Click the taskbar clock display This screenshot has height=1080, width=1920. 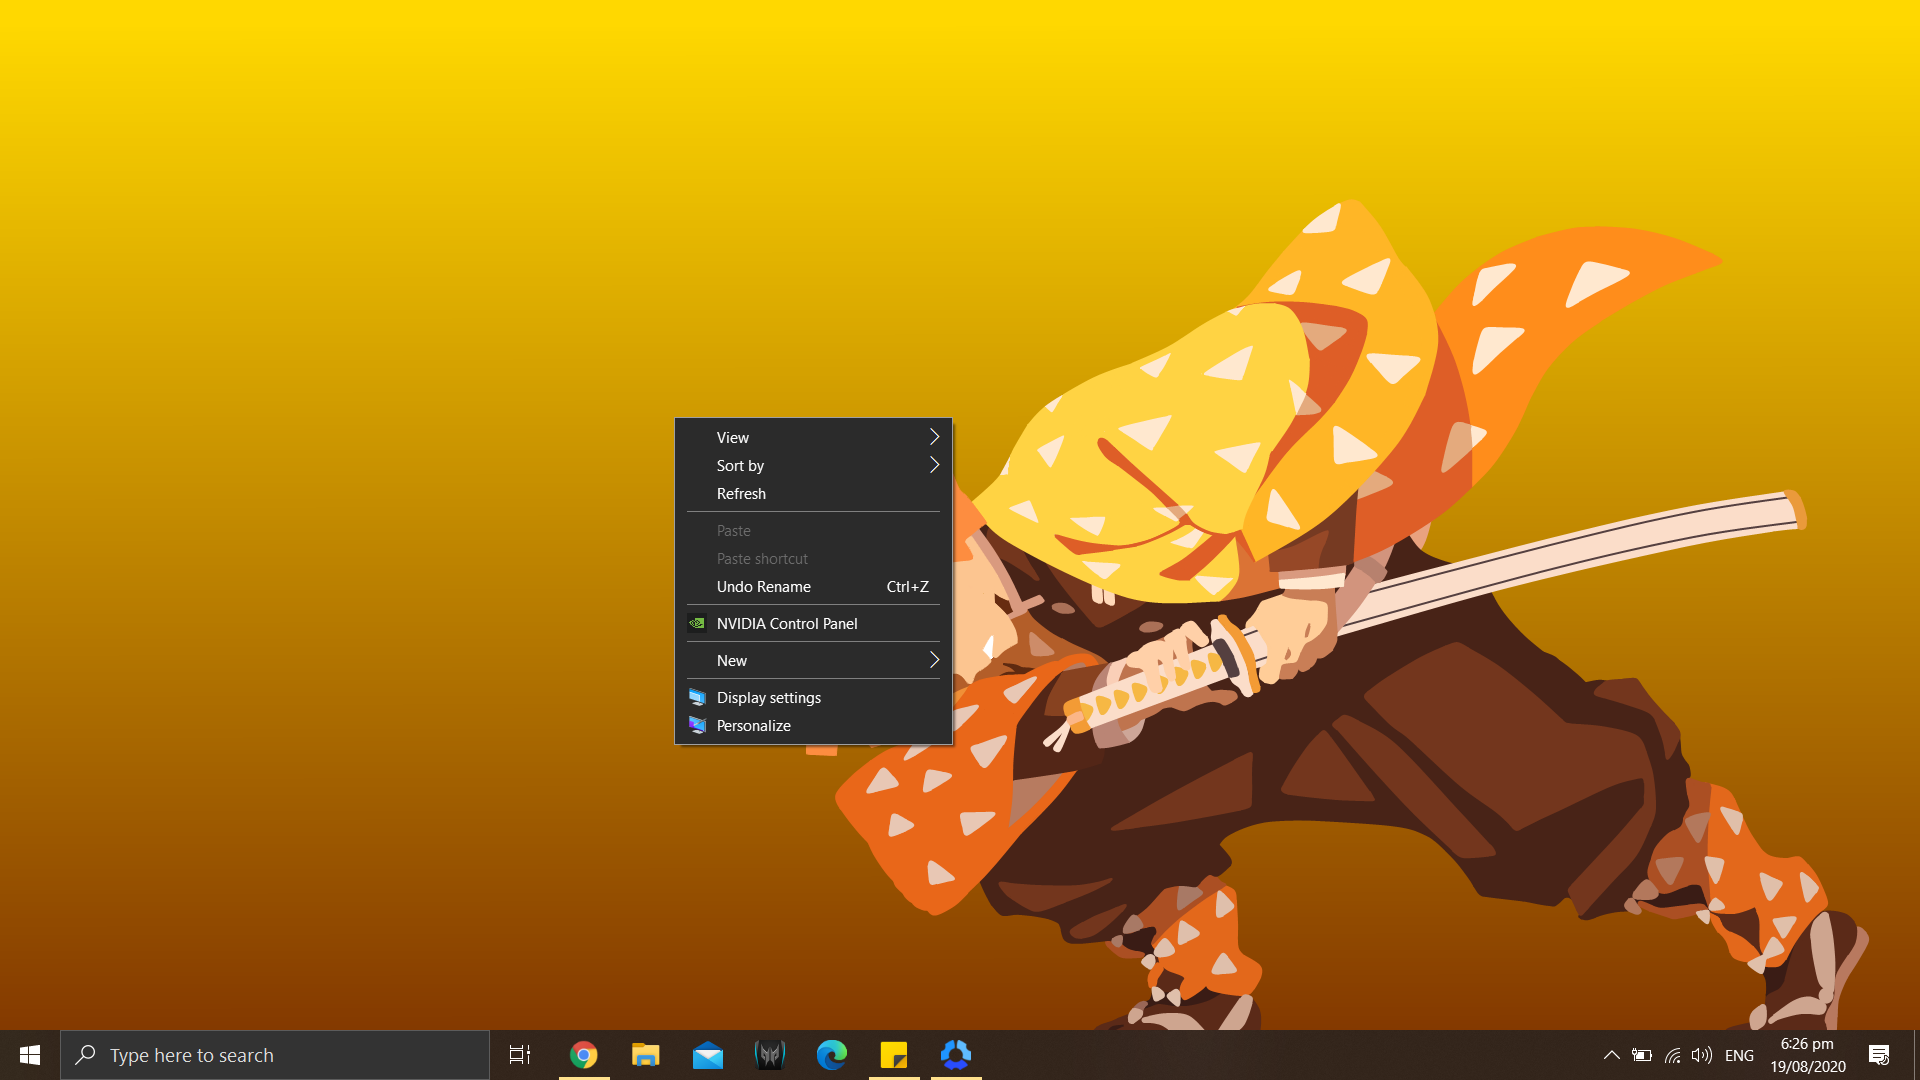[x=1809, y=1054]
